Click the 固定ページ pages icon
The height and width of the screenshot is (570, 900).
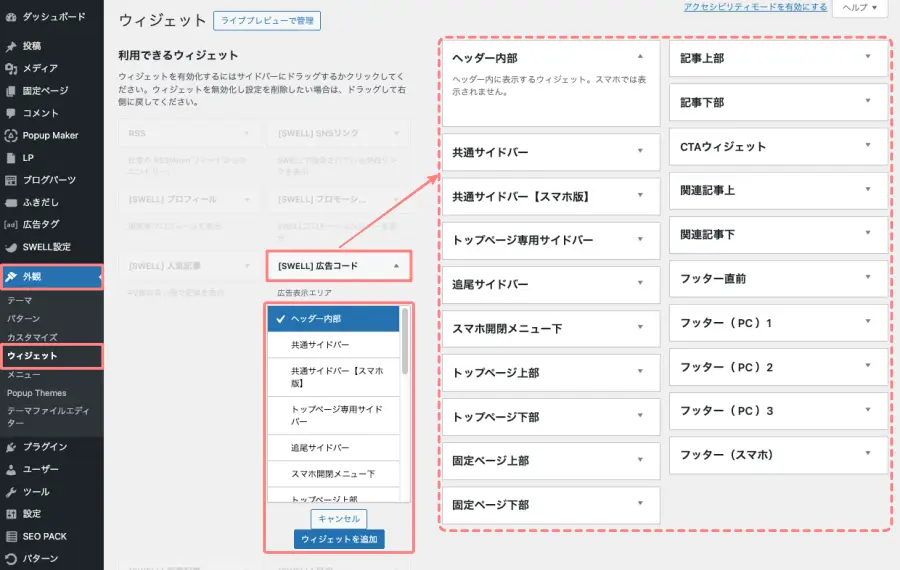tap(10, 91)
